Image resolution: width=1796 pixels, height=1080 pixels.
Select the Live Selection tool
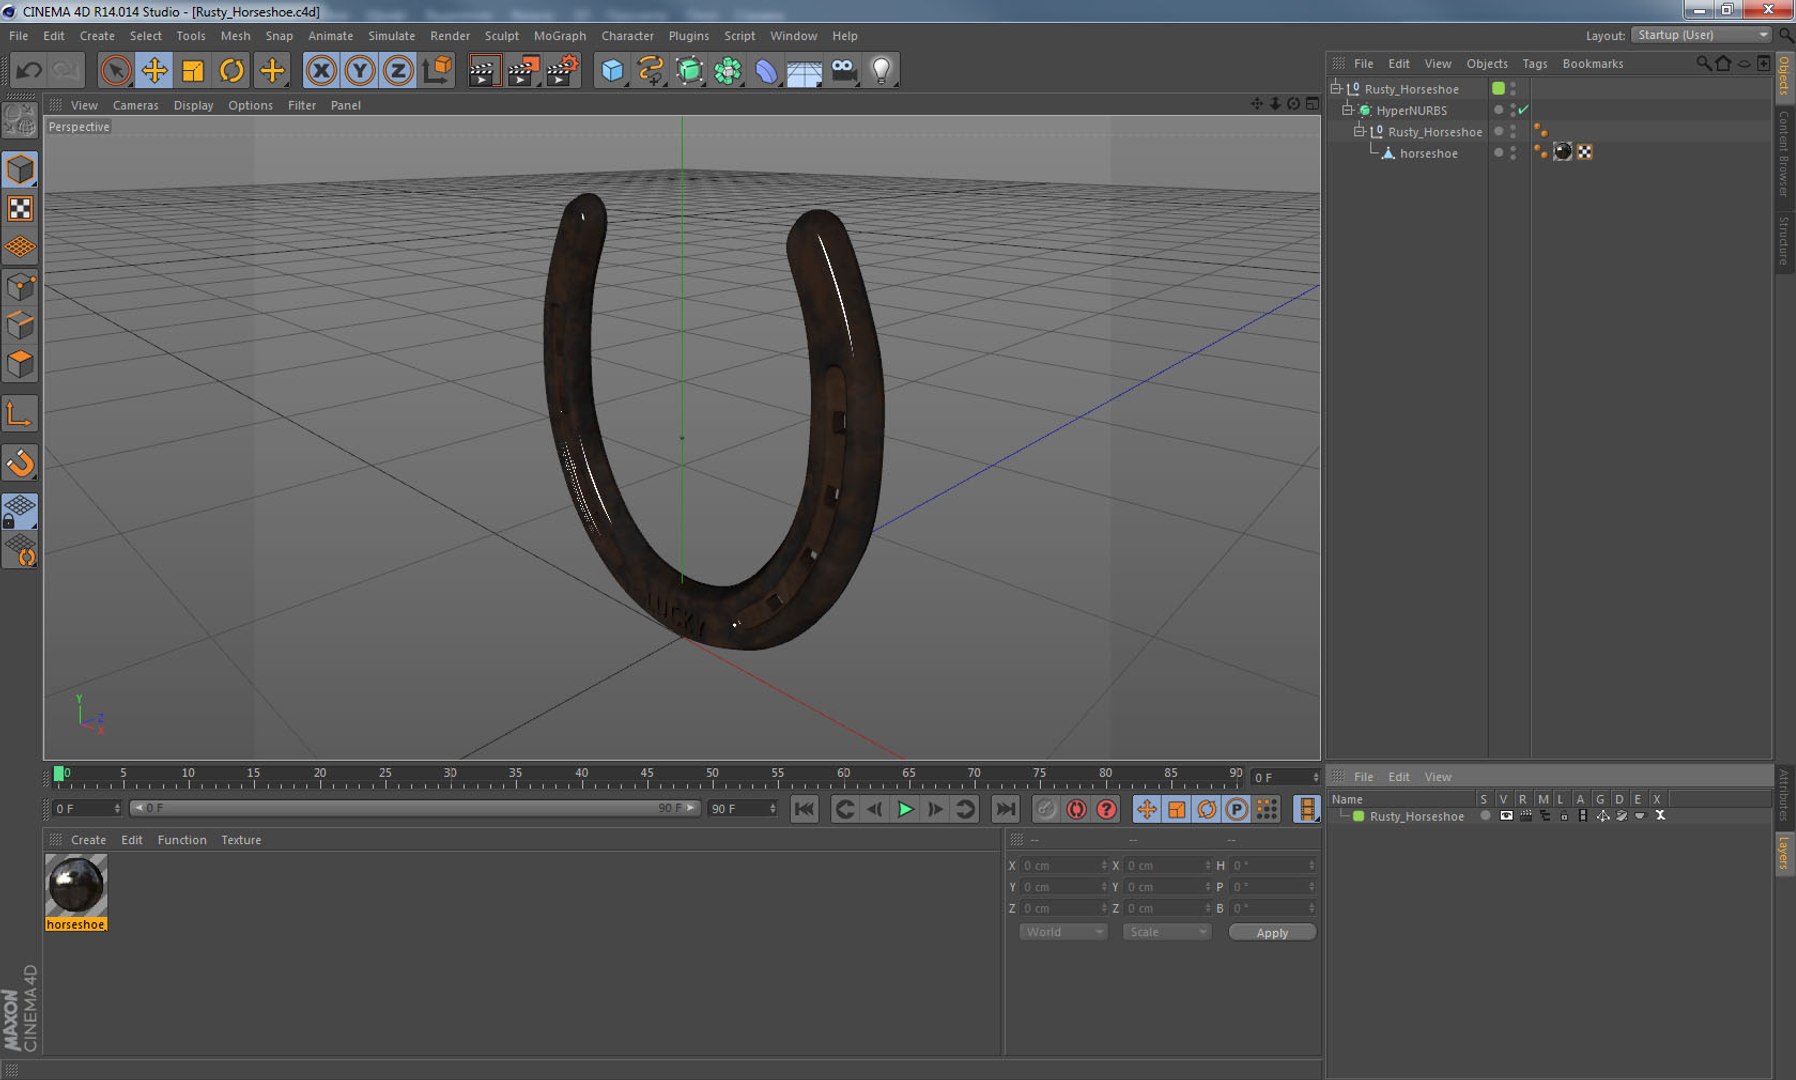[x=115, y=71]
